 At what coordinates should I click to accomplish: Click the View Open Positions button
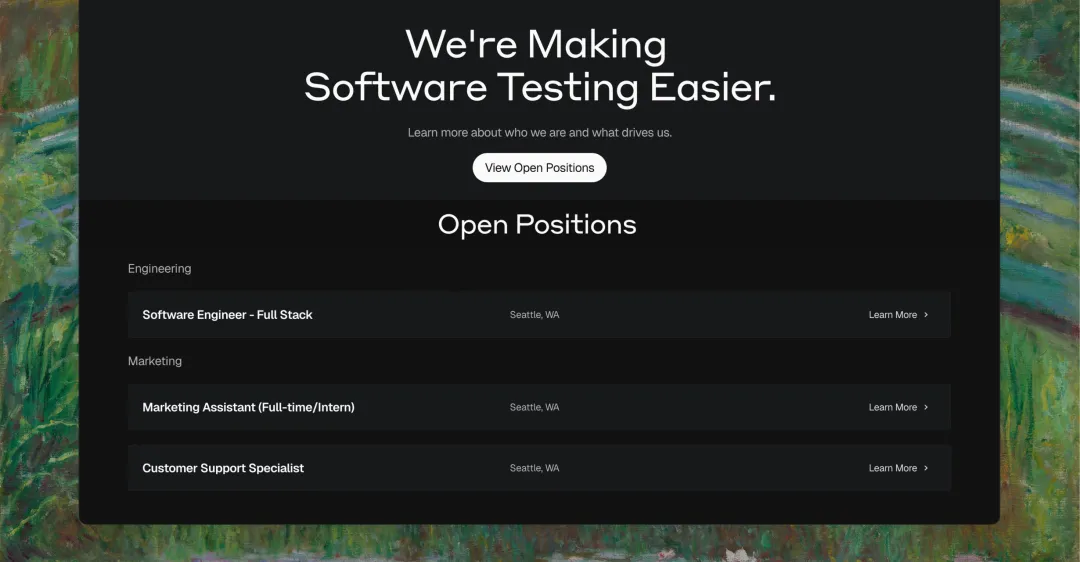(x=539, y=168)
